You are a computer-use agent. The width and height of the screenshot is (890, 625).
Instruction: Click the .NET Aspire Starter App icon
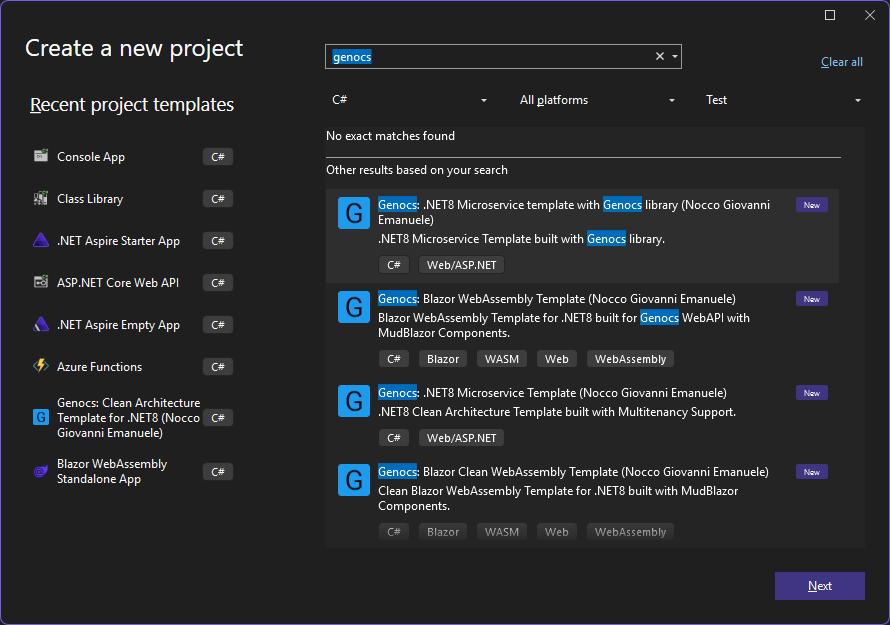click(x=41, y=241)
